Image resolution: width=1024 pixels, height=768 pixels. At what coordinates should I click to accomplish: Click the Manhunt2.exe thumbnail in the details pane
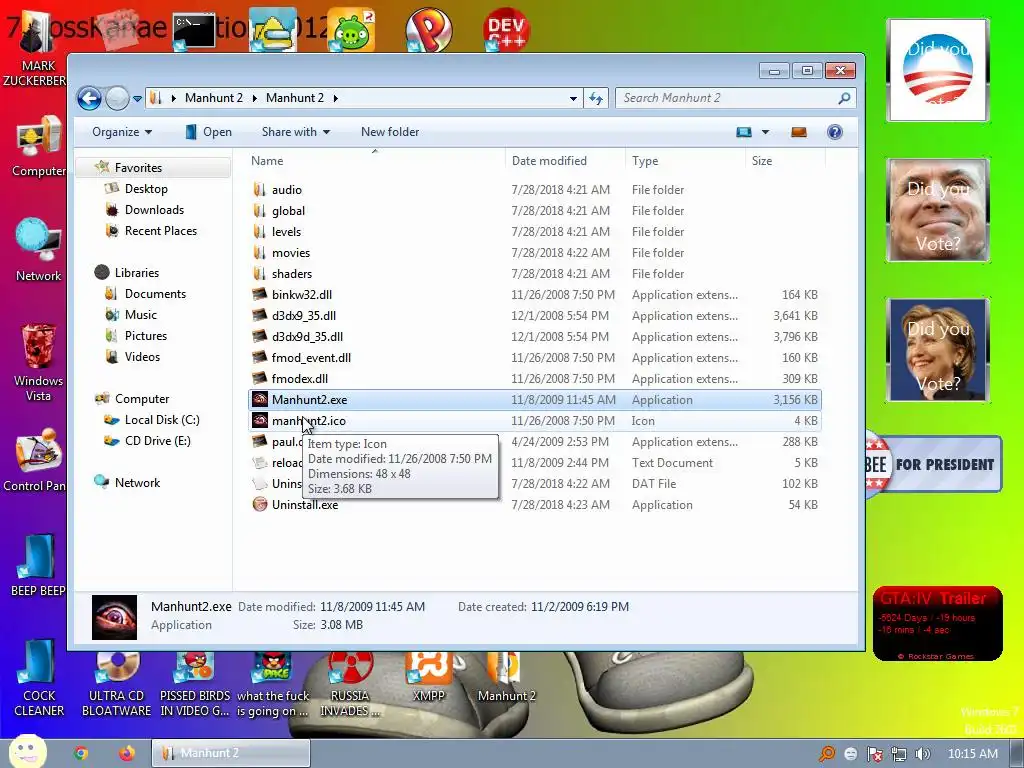point(114,616)
